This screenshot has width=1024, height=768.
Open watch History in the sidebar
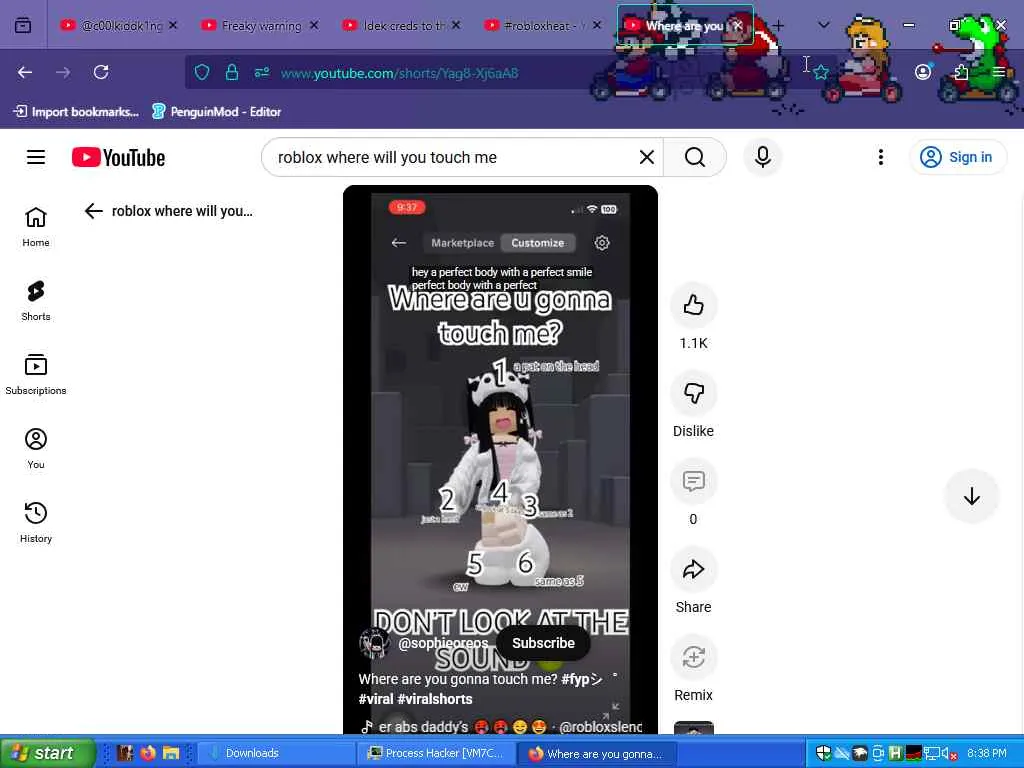pyautogui.click(x=36, y=522)
